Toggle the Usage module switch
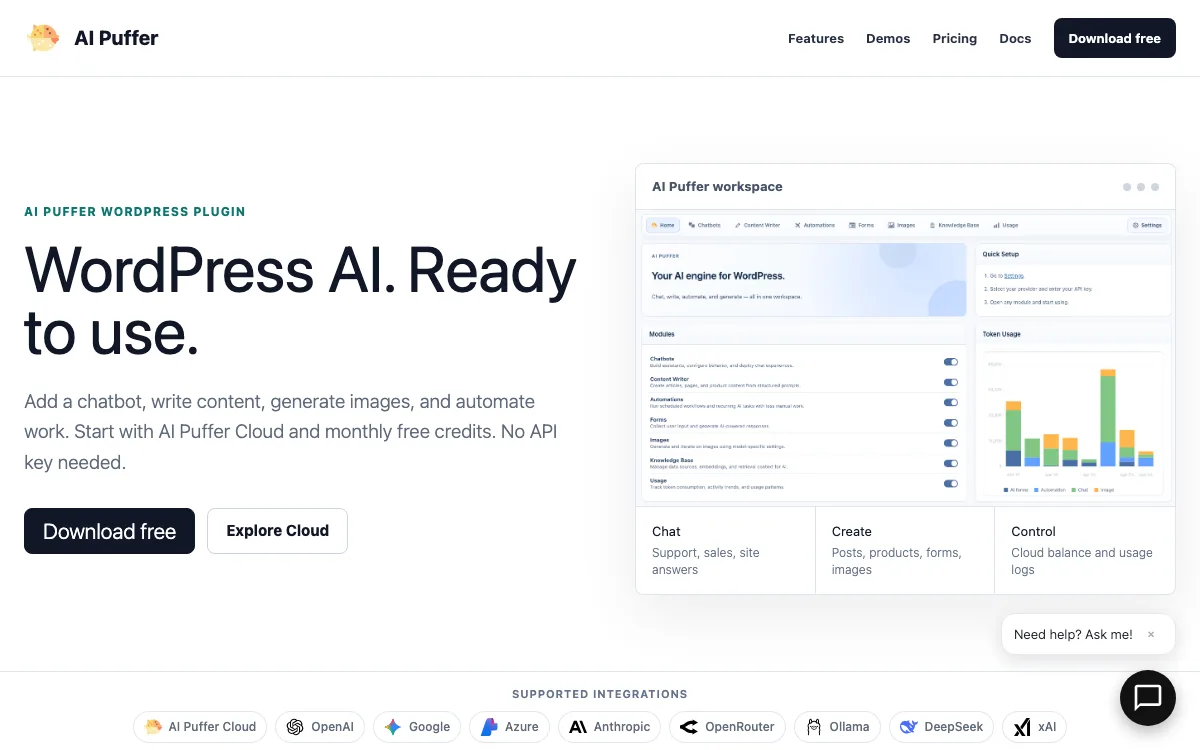This screenshot has width=1200, height=750. pos(951,483)
